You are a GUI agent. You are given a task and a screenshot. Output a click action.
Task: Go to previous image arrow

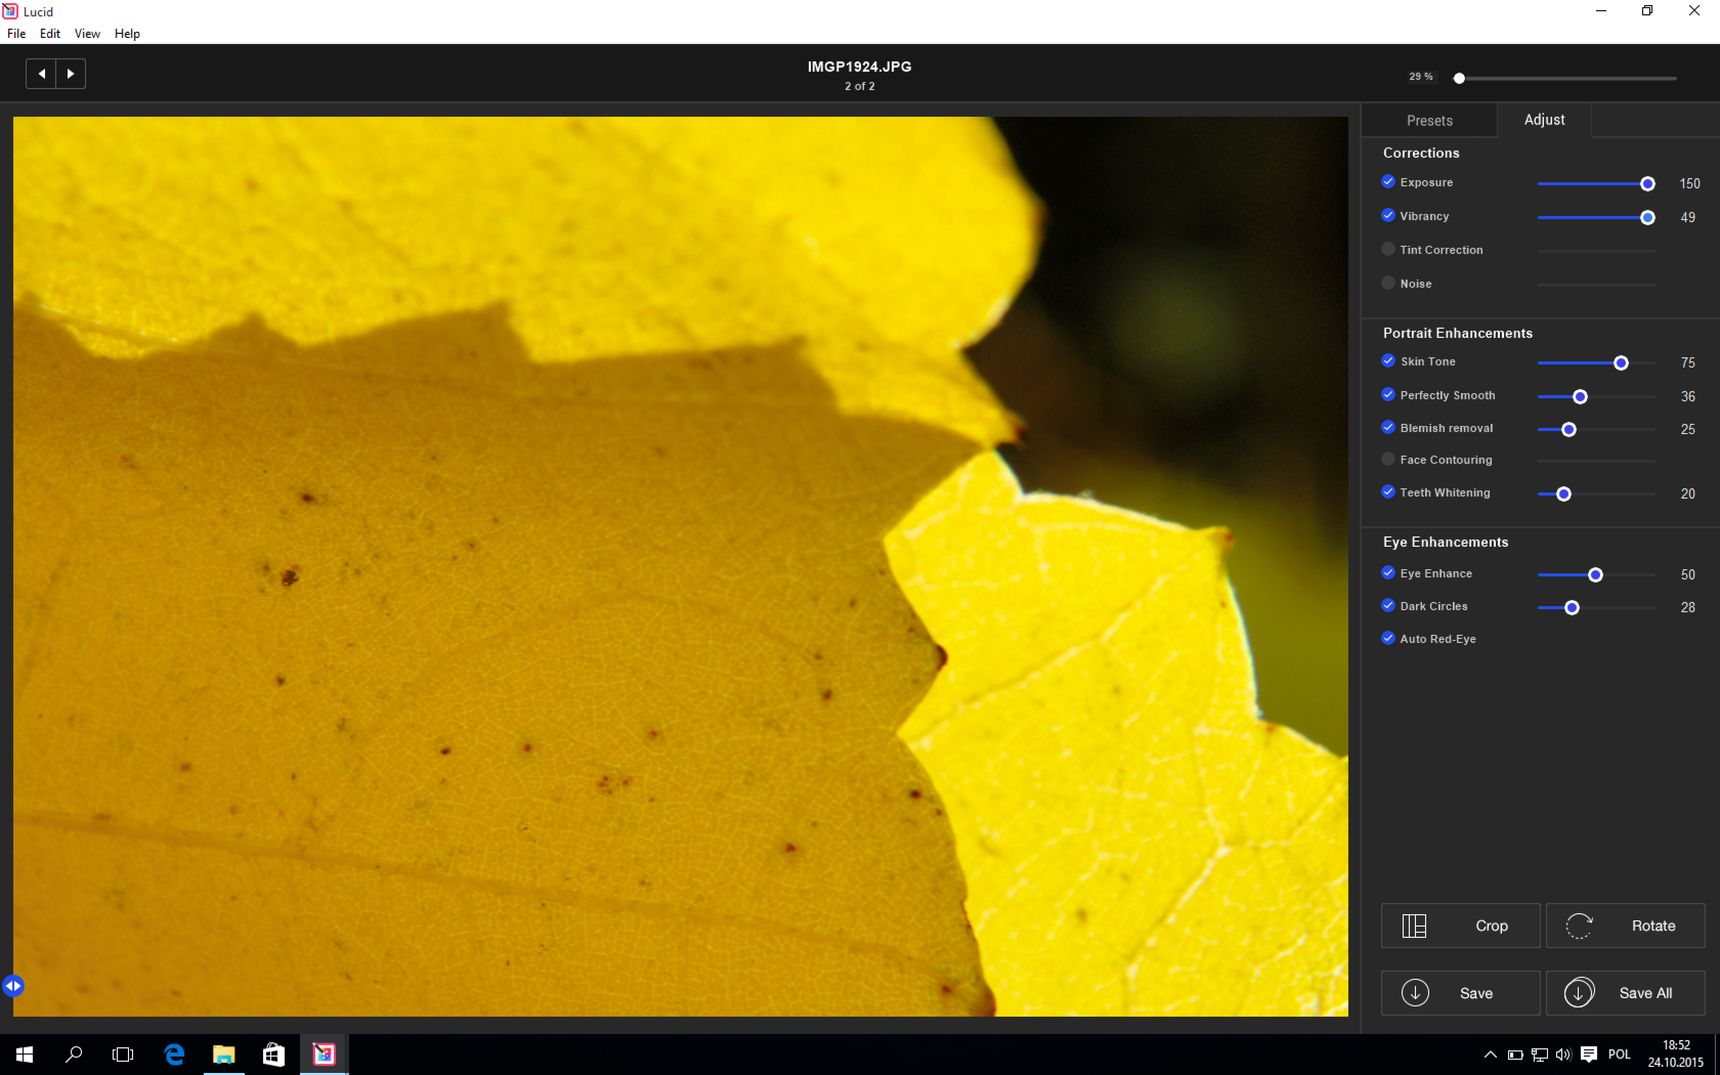pyautogui.click(x=41, y=73)
